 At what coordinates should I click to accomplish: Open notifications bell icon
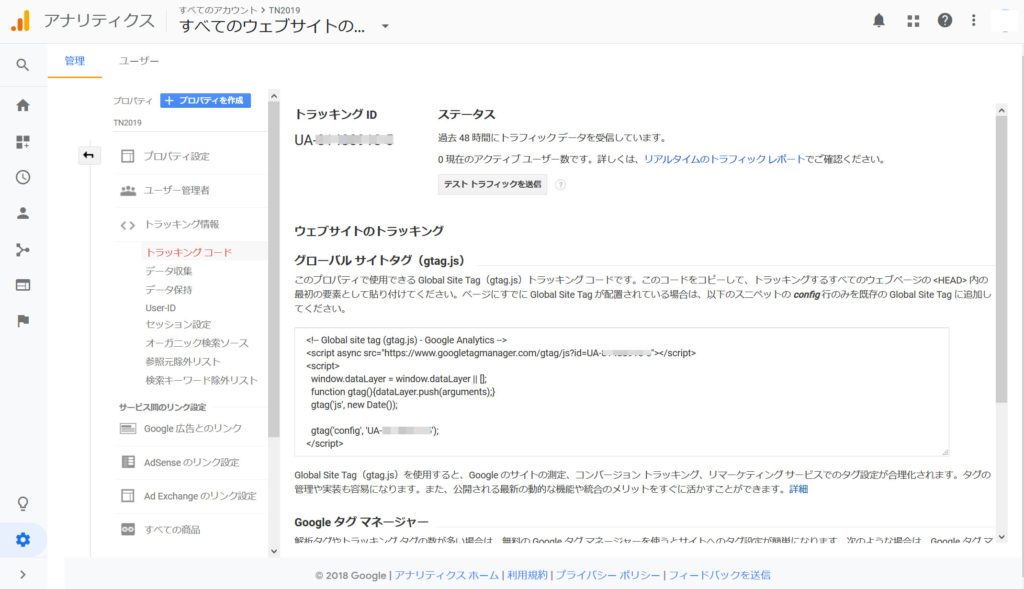879,20
